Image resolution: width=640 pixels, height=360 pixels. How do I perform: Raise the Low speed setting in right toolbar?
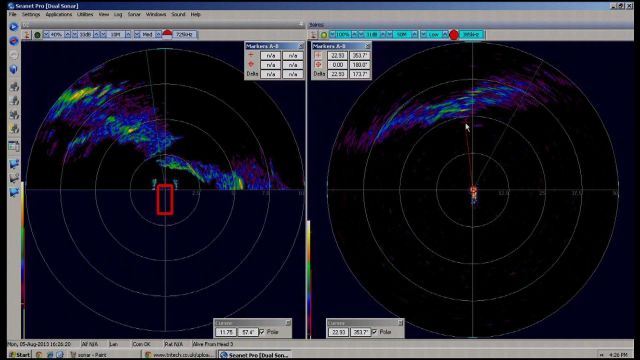[x=445, y=35]
